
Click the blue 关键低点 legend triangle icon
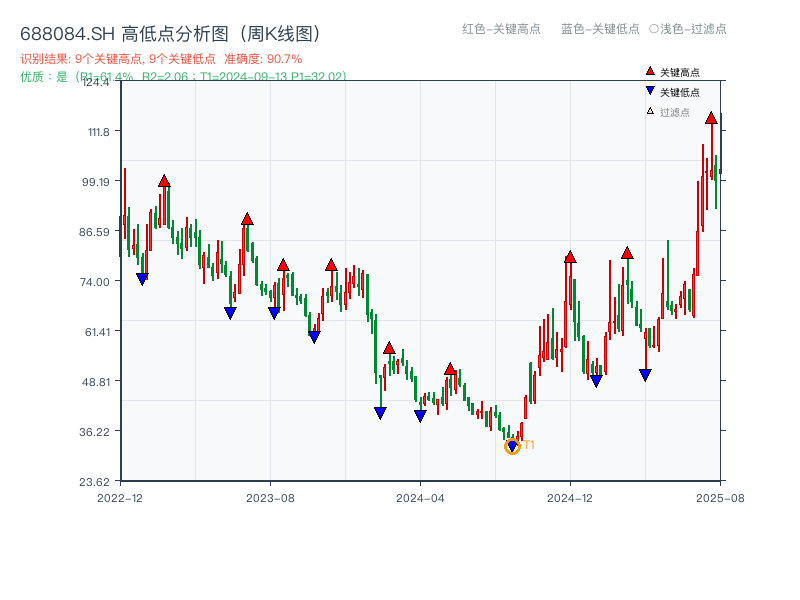(x=649, y=89)
